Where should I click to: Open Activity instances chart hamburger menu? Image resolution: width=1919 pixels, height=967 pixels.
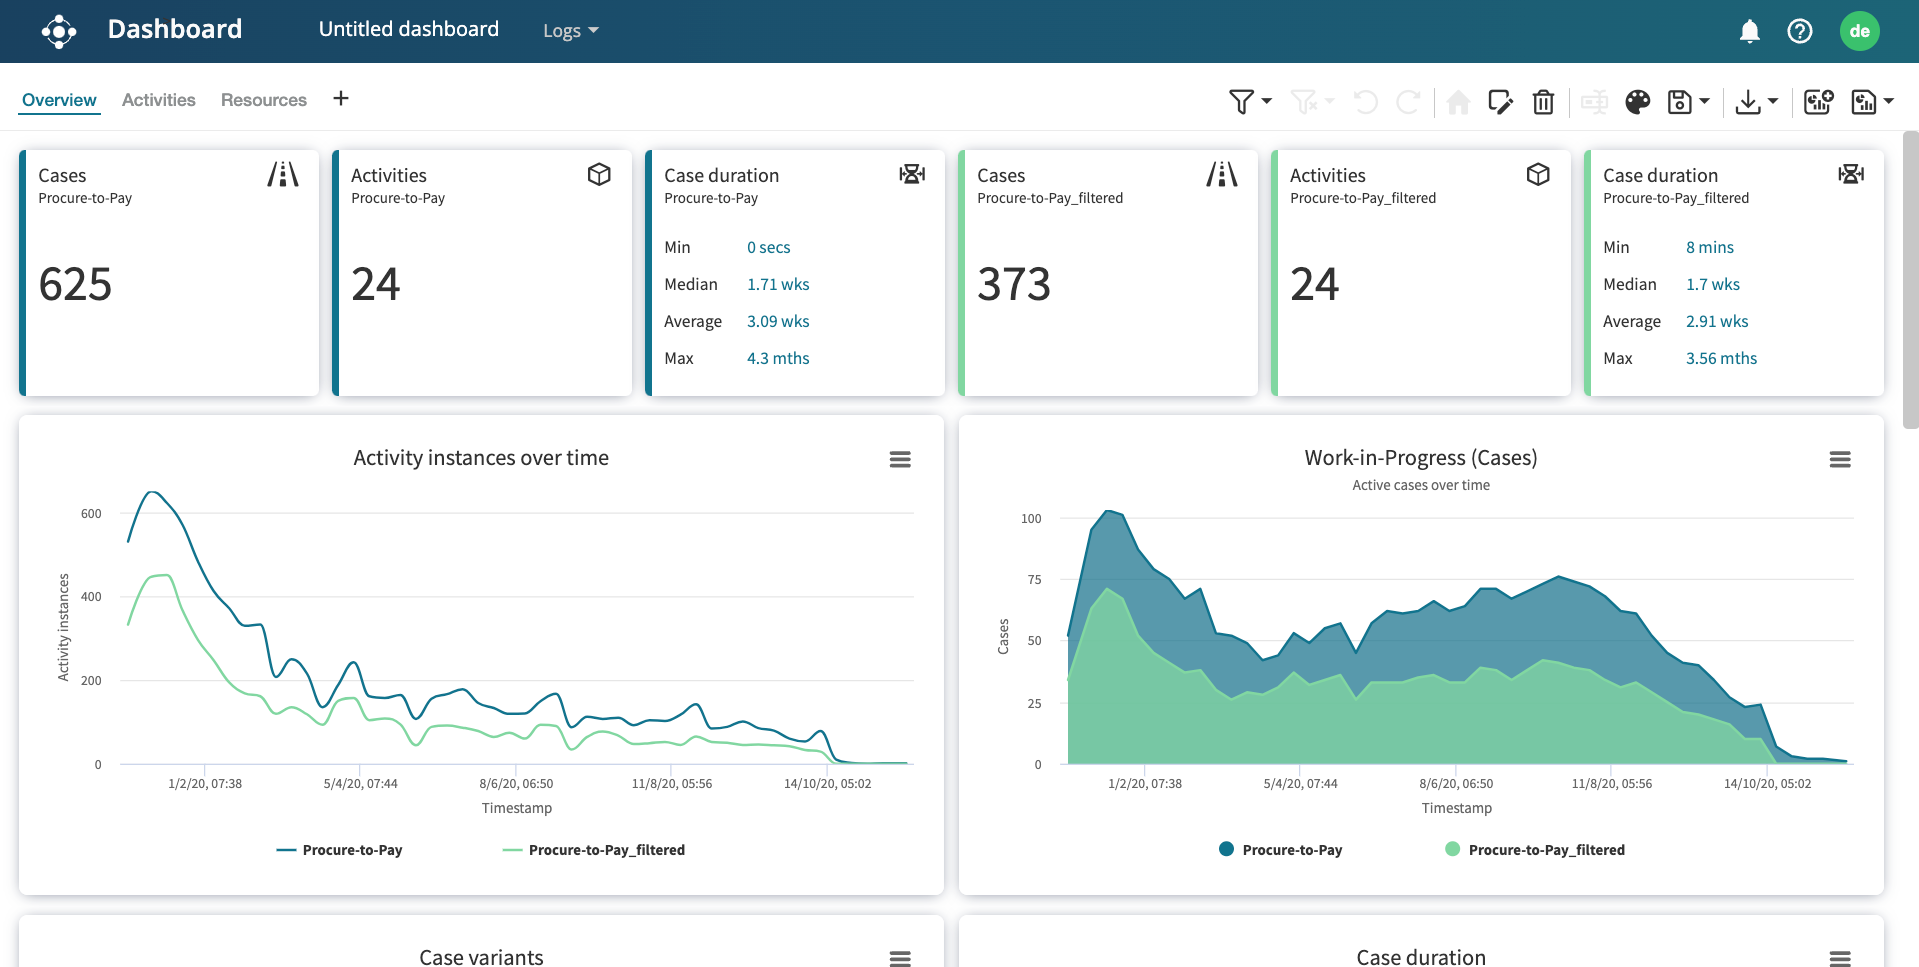pos(900,459)
